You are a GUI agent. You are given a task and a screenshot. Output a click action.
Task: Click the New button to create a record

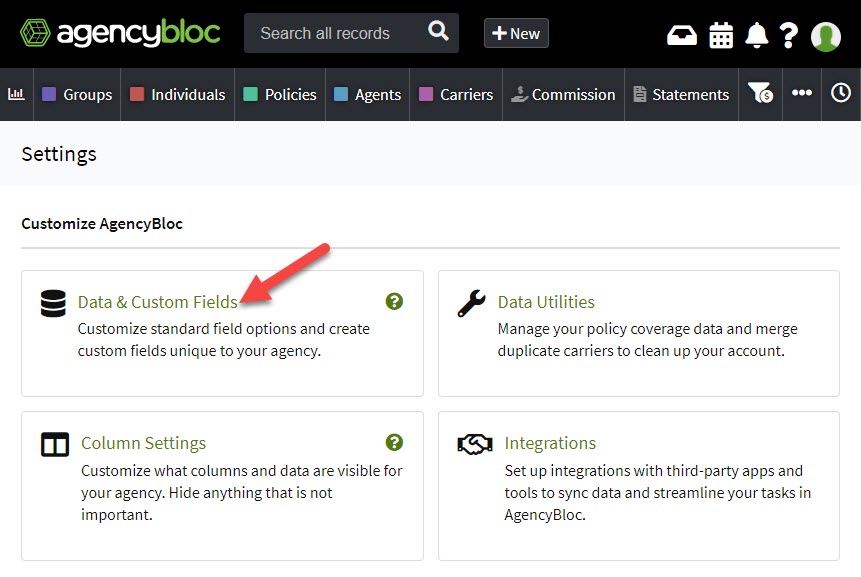[516, 33]
